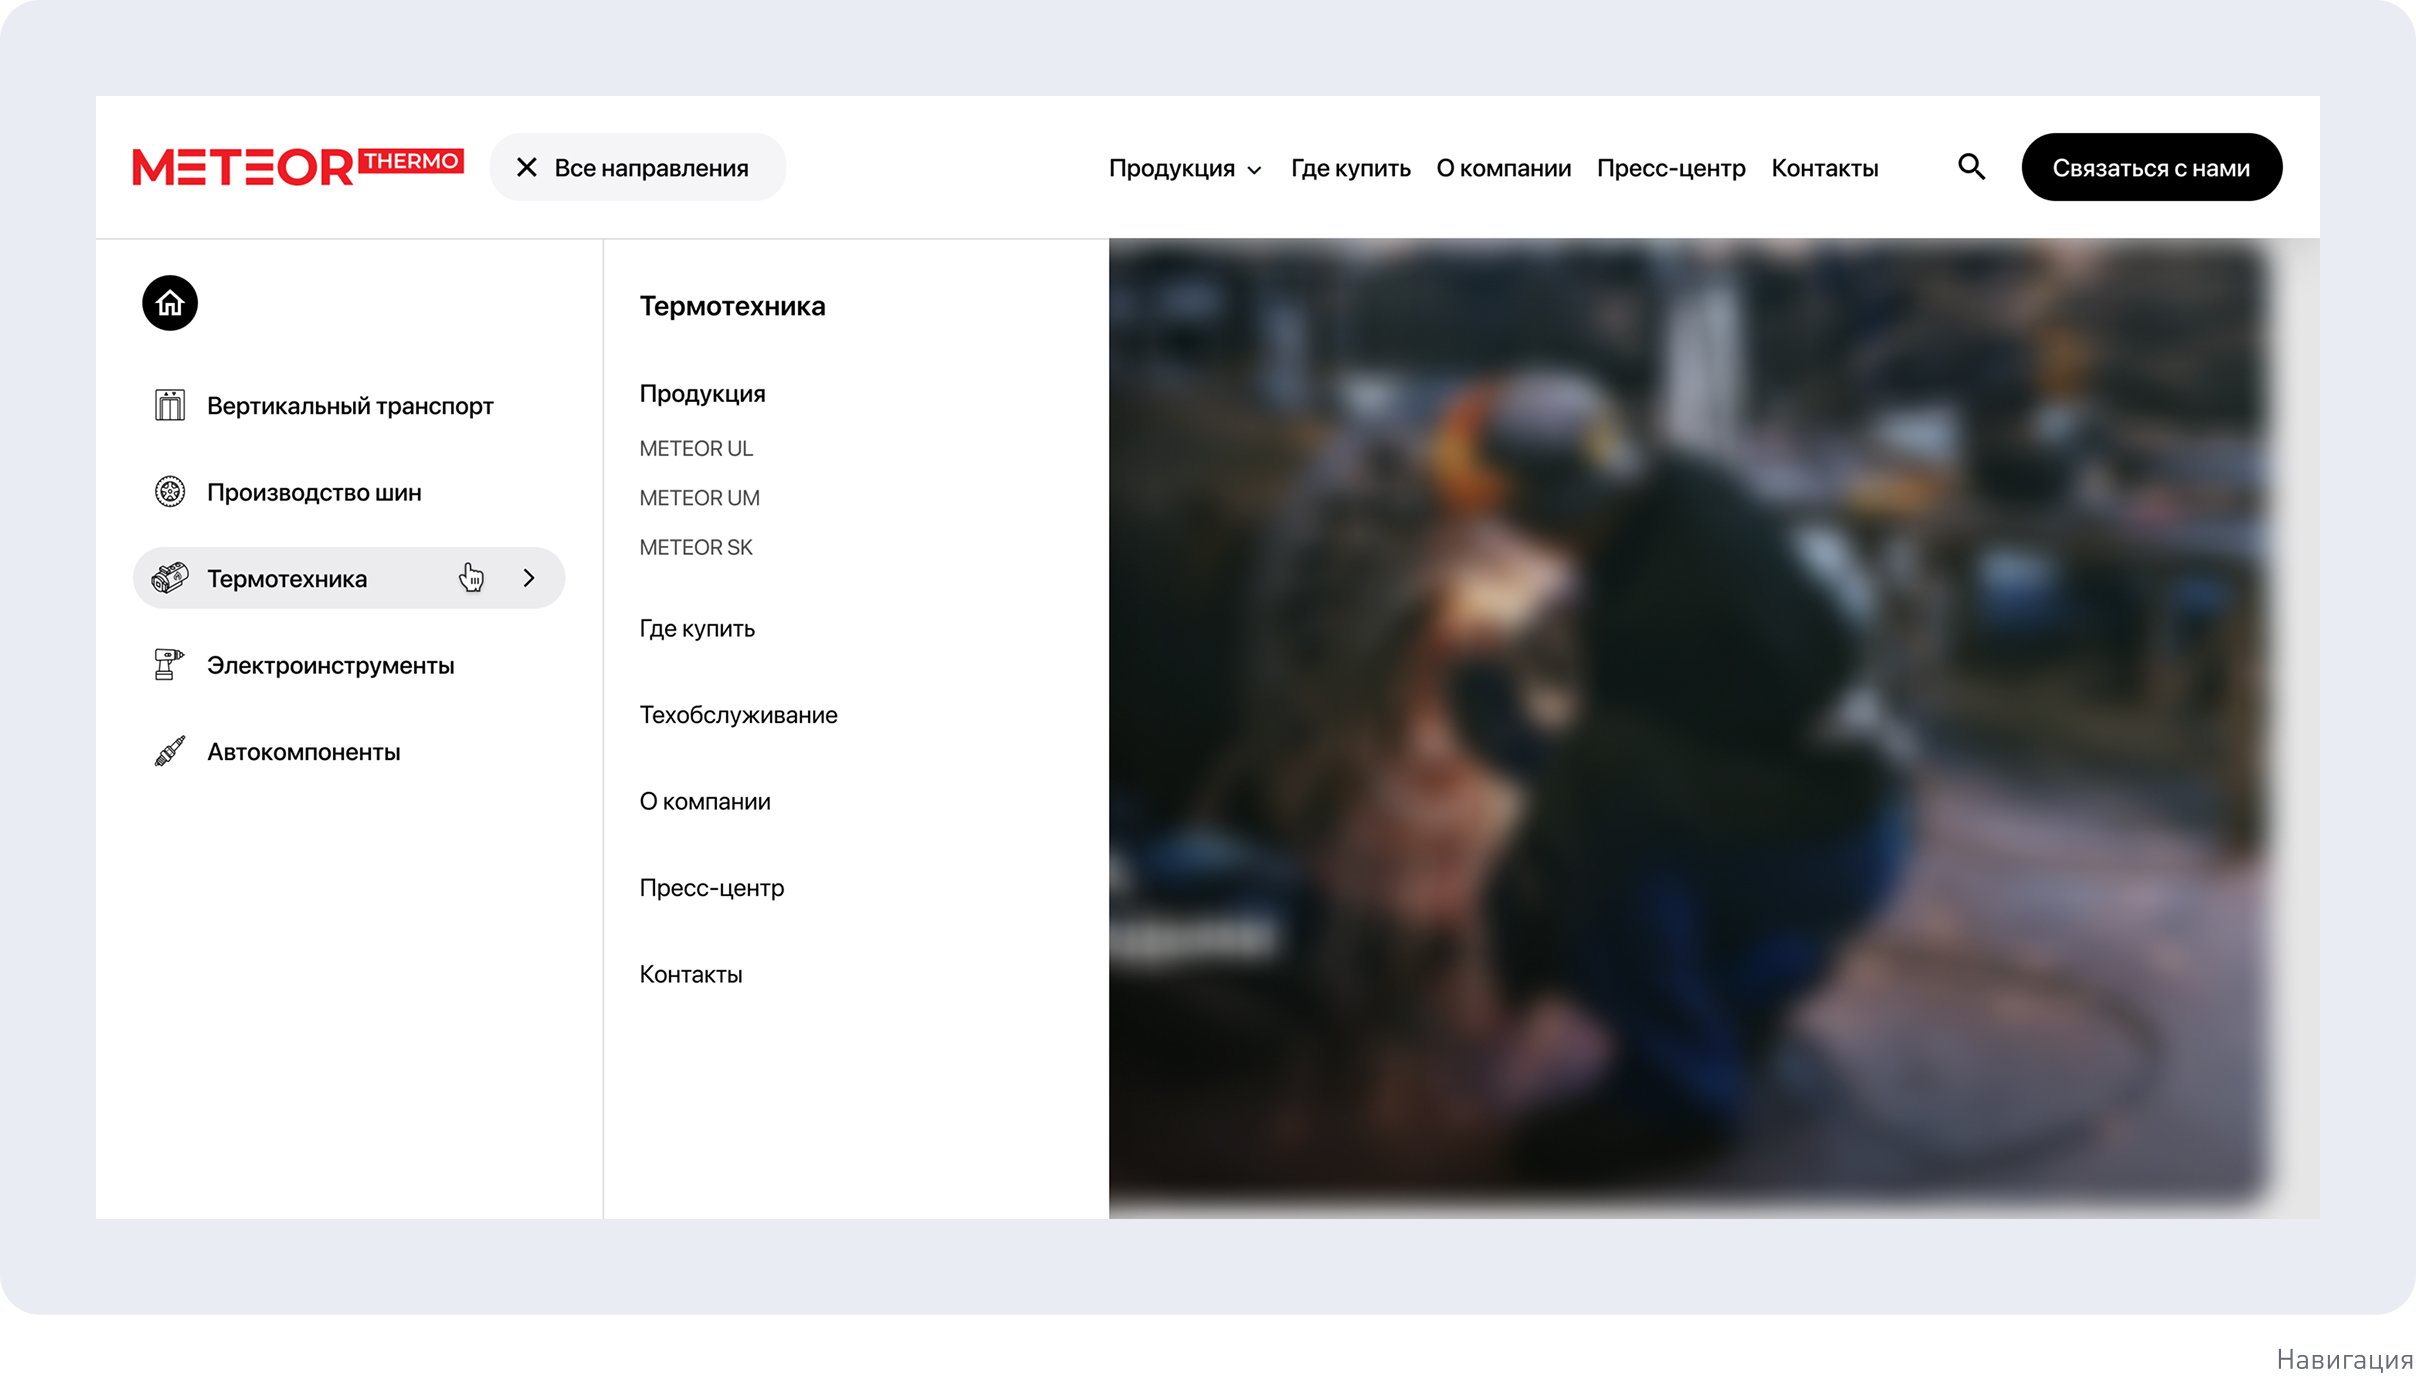The image size is (2416, 1379).
Task: Click the heater icon beside Термотехника
Action: (170, 578)
